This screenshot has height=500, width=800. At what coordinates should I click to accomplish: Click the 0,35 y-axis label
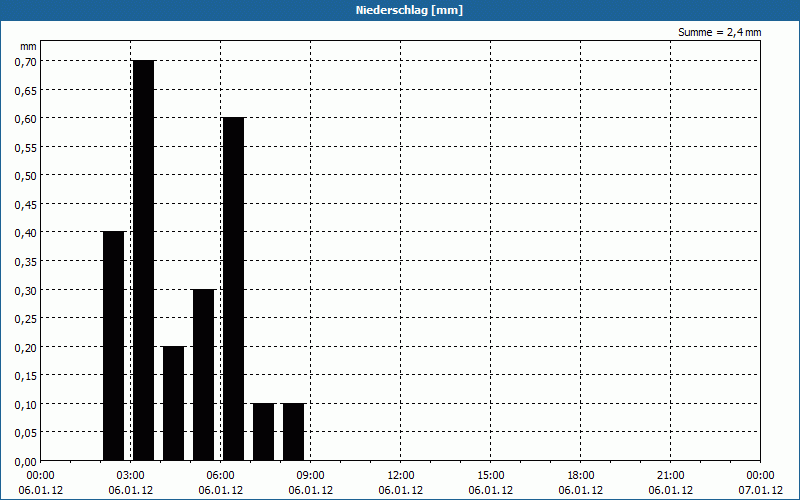(26, 262)
